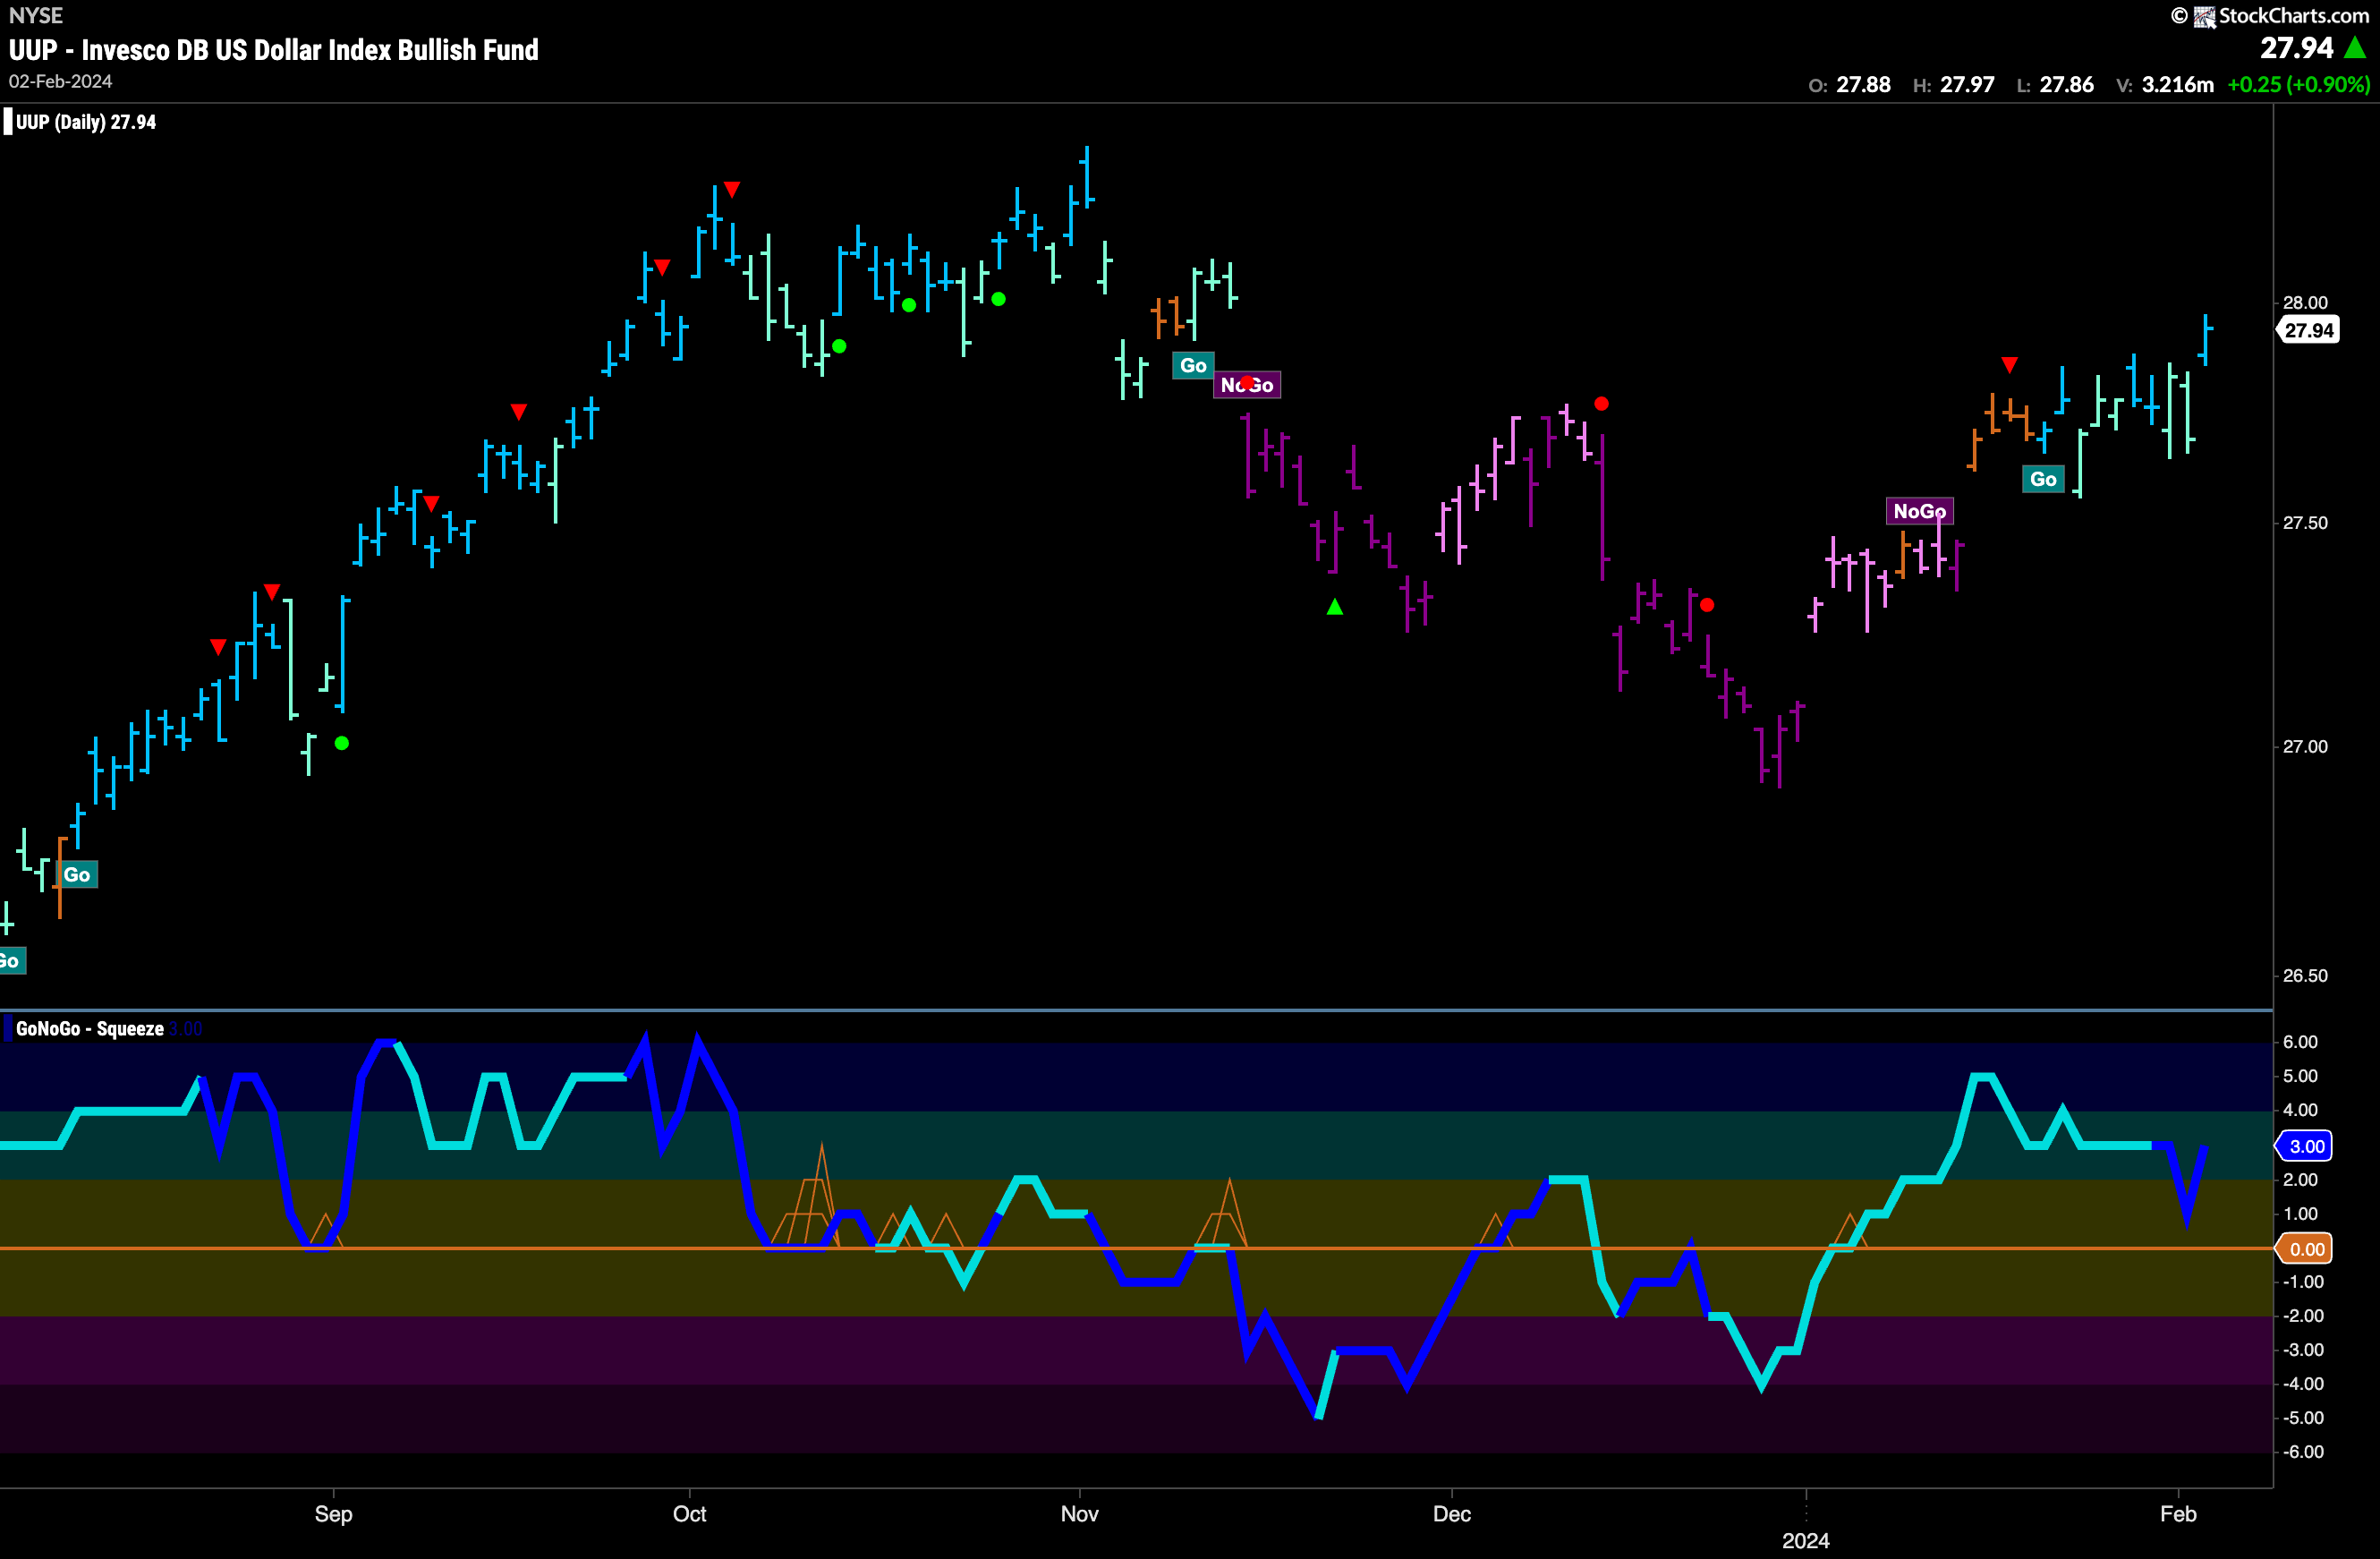Click the Go label in early November
Viewport: 2380px width, 1559px height.
pyautogui.click(x=1193, y=365)
